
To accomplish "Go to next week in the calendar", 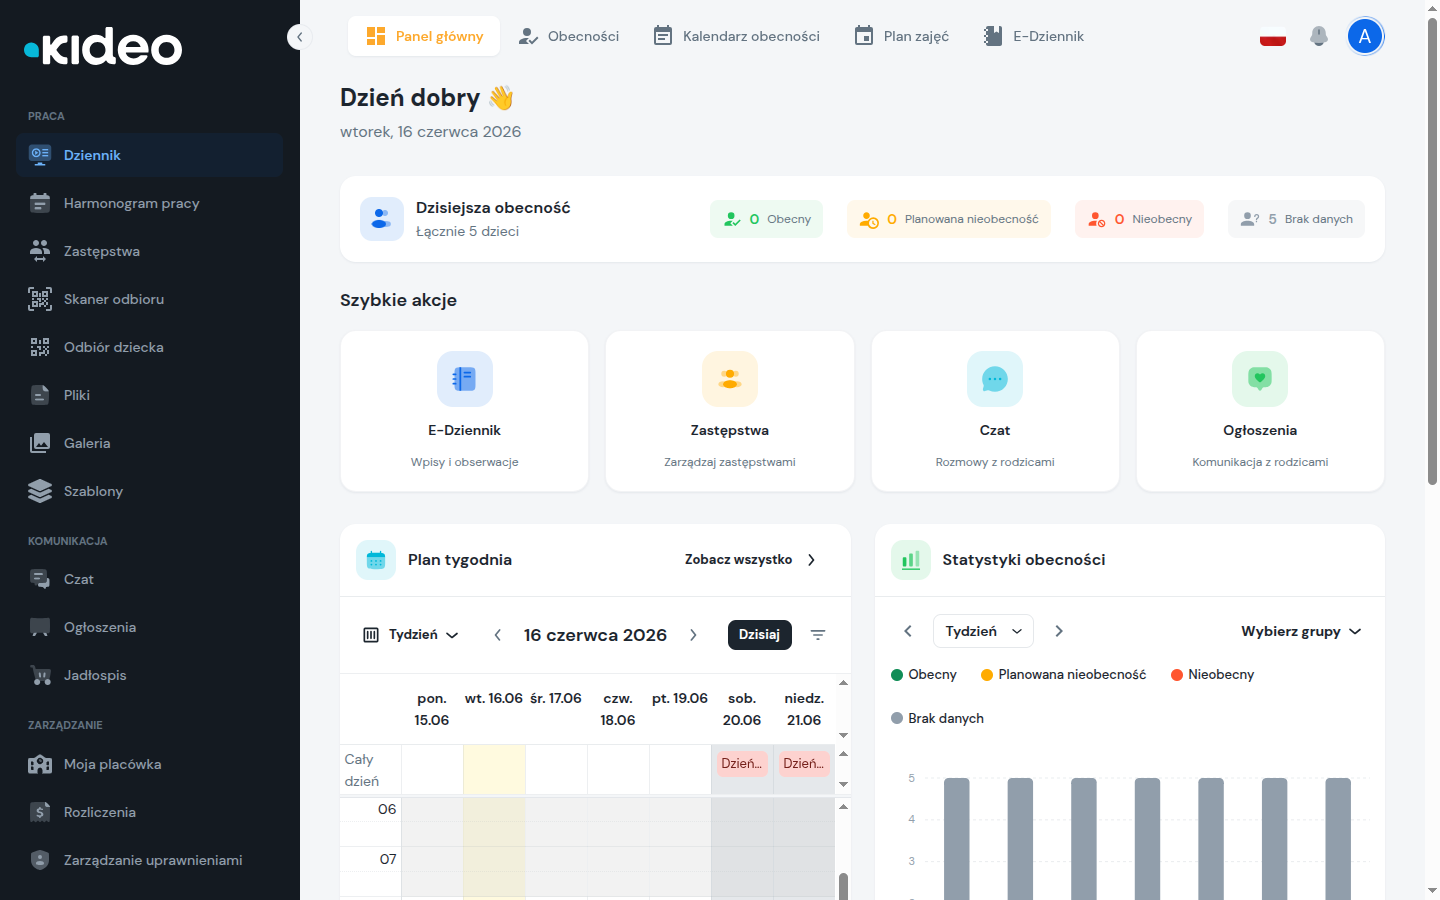I will 693,635.
